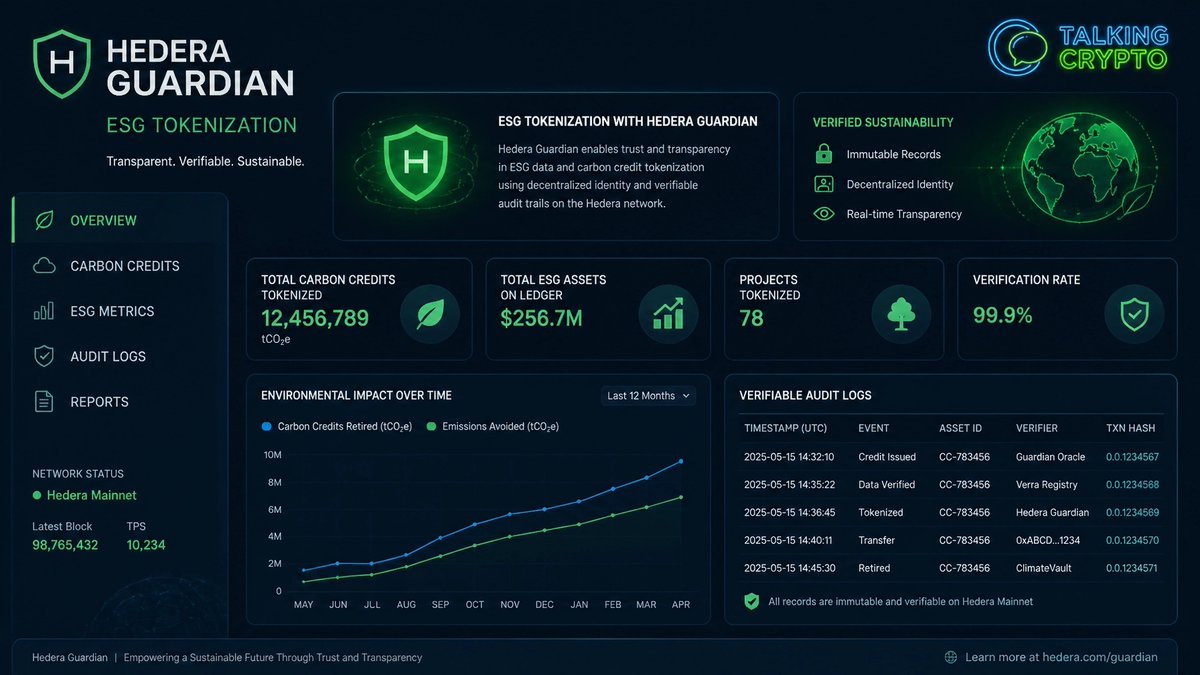Click the last green data point above APR
Image resolution: width=1200 pixels, height=675 pixels.
(x=681, y=497)
